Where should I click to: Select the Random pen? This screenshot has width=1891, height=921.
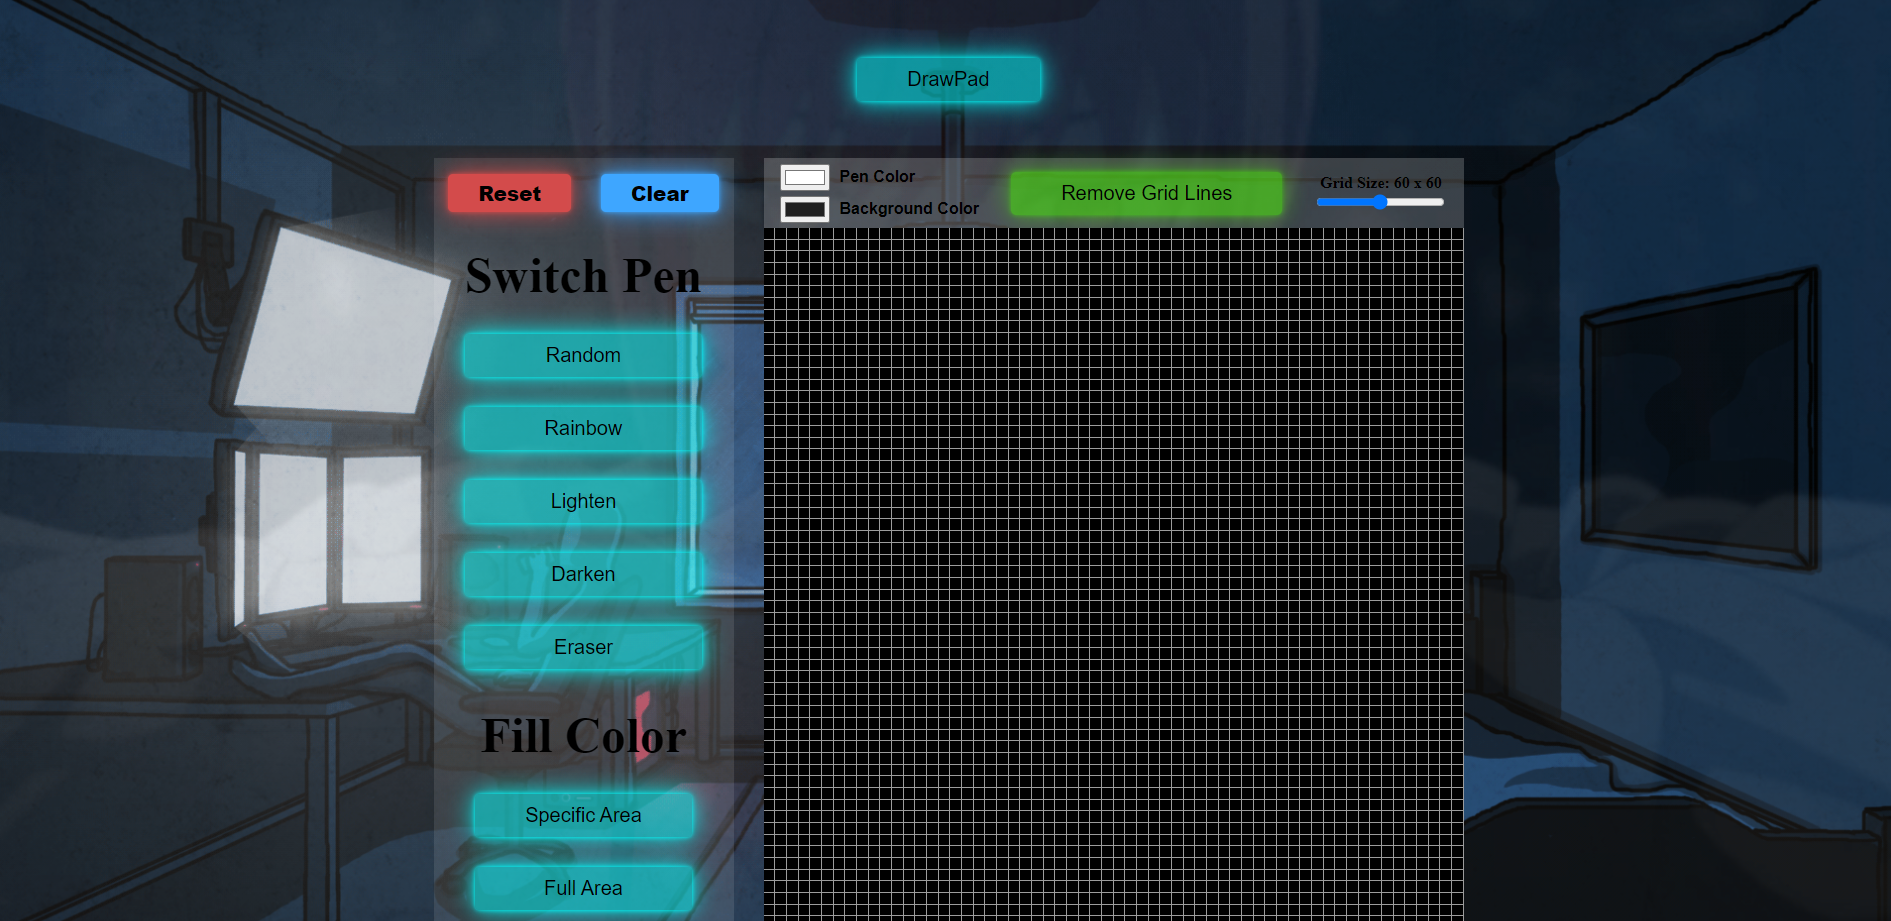pos(583,355)
